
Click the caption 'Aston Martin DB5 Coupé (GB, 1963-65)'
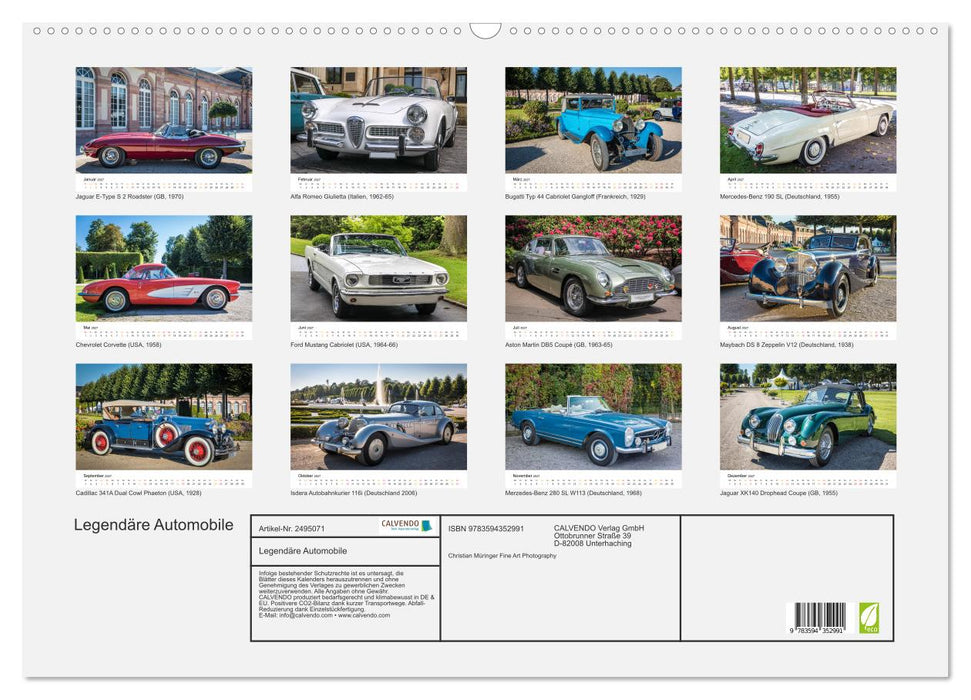[x=559, y=344]
